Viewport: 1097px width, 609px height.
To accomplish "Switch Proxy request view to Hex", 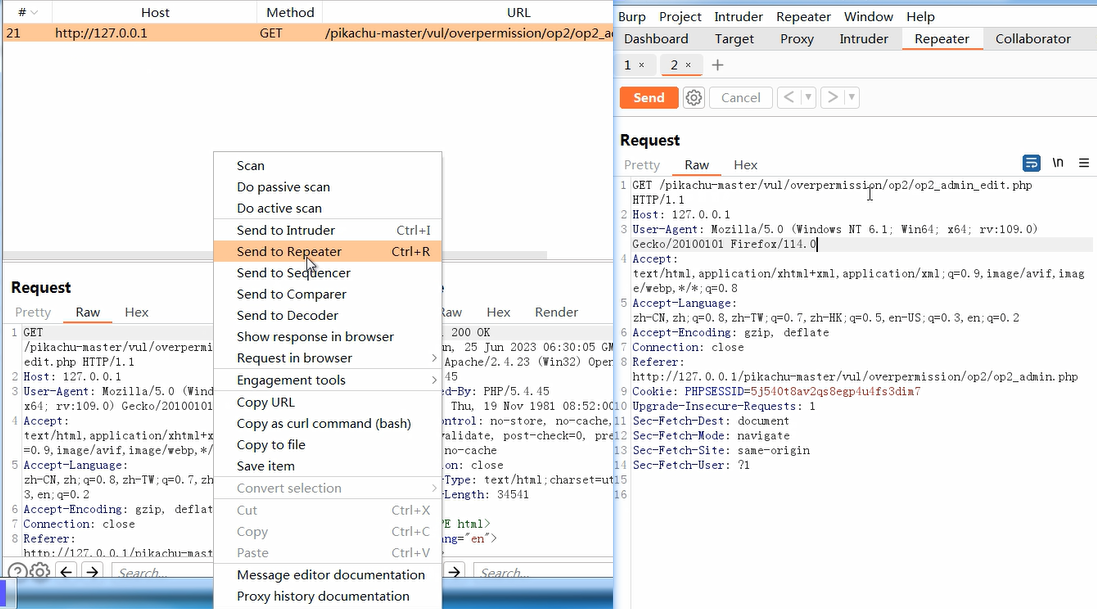I will click(x=136, y=312).
